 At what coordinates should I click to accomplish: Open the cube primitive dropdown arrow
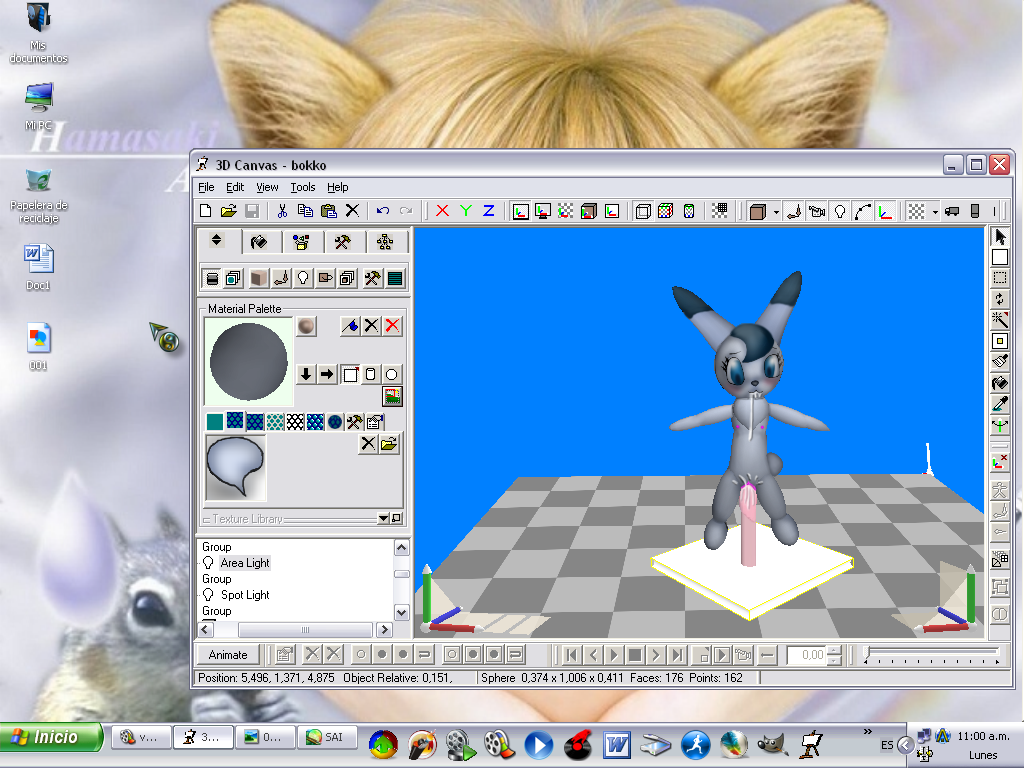775,212
